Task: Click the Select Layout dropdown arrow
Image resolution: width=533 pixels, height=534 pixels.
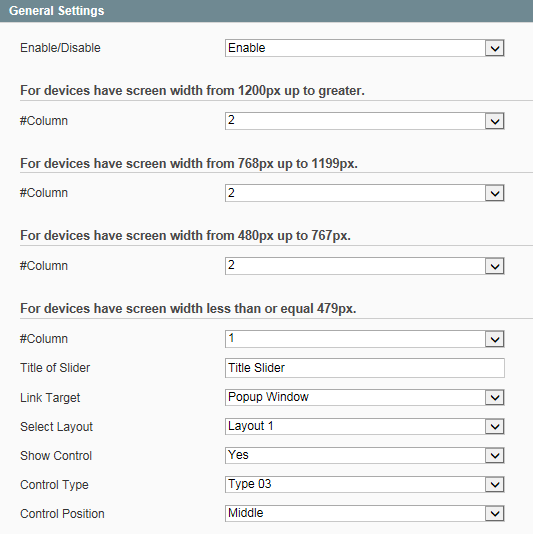Action: coord(495,426)
